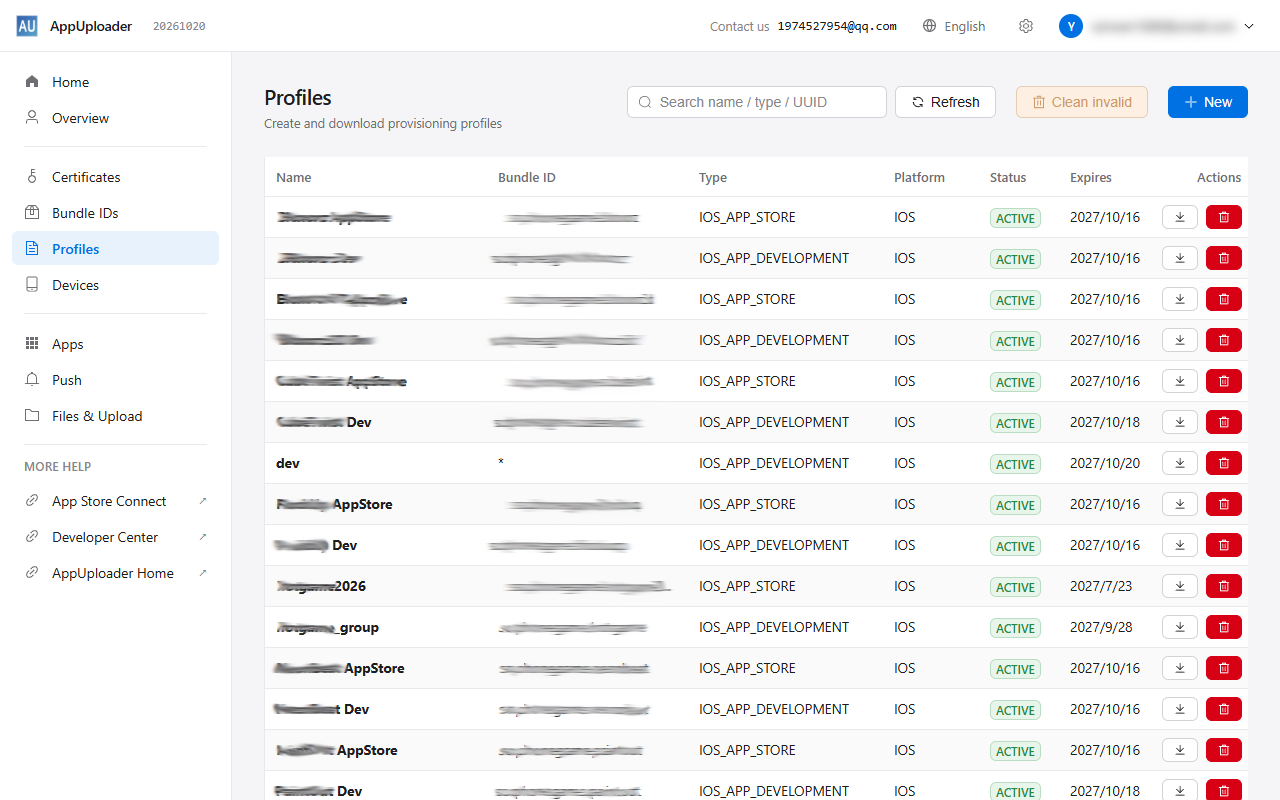Viewport: 1280px width, 800px height.
Task: Click the contact email 1974527954@qq.com
Action: tap(837, 26)
